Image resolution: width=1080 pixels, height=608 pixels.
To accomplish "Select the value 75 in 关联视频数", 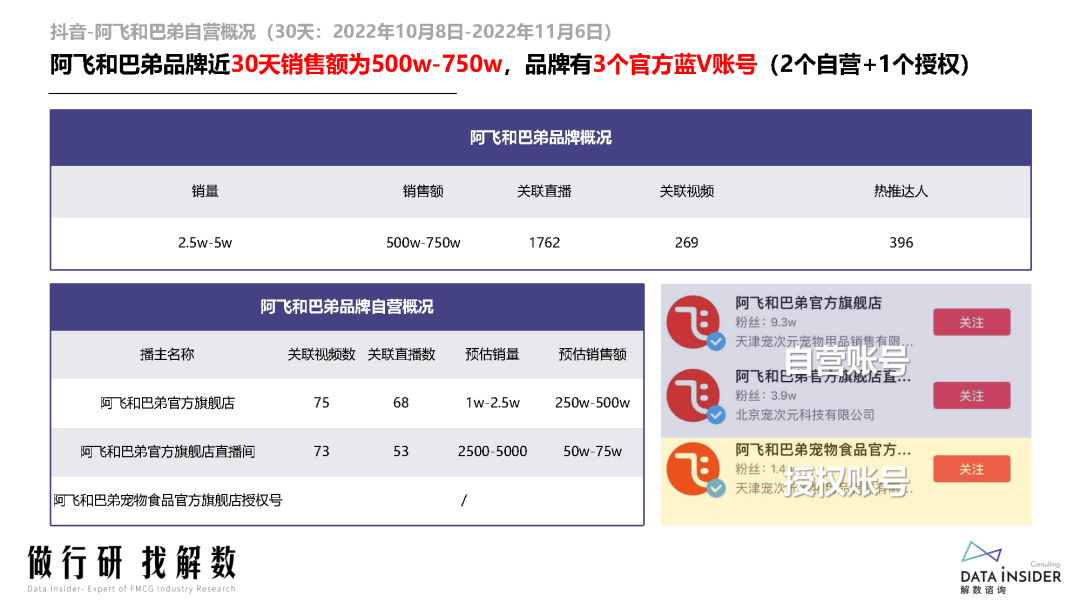I will pos(321,403).
